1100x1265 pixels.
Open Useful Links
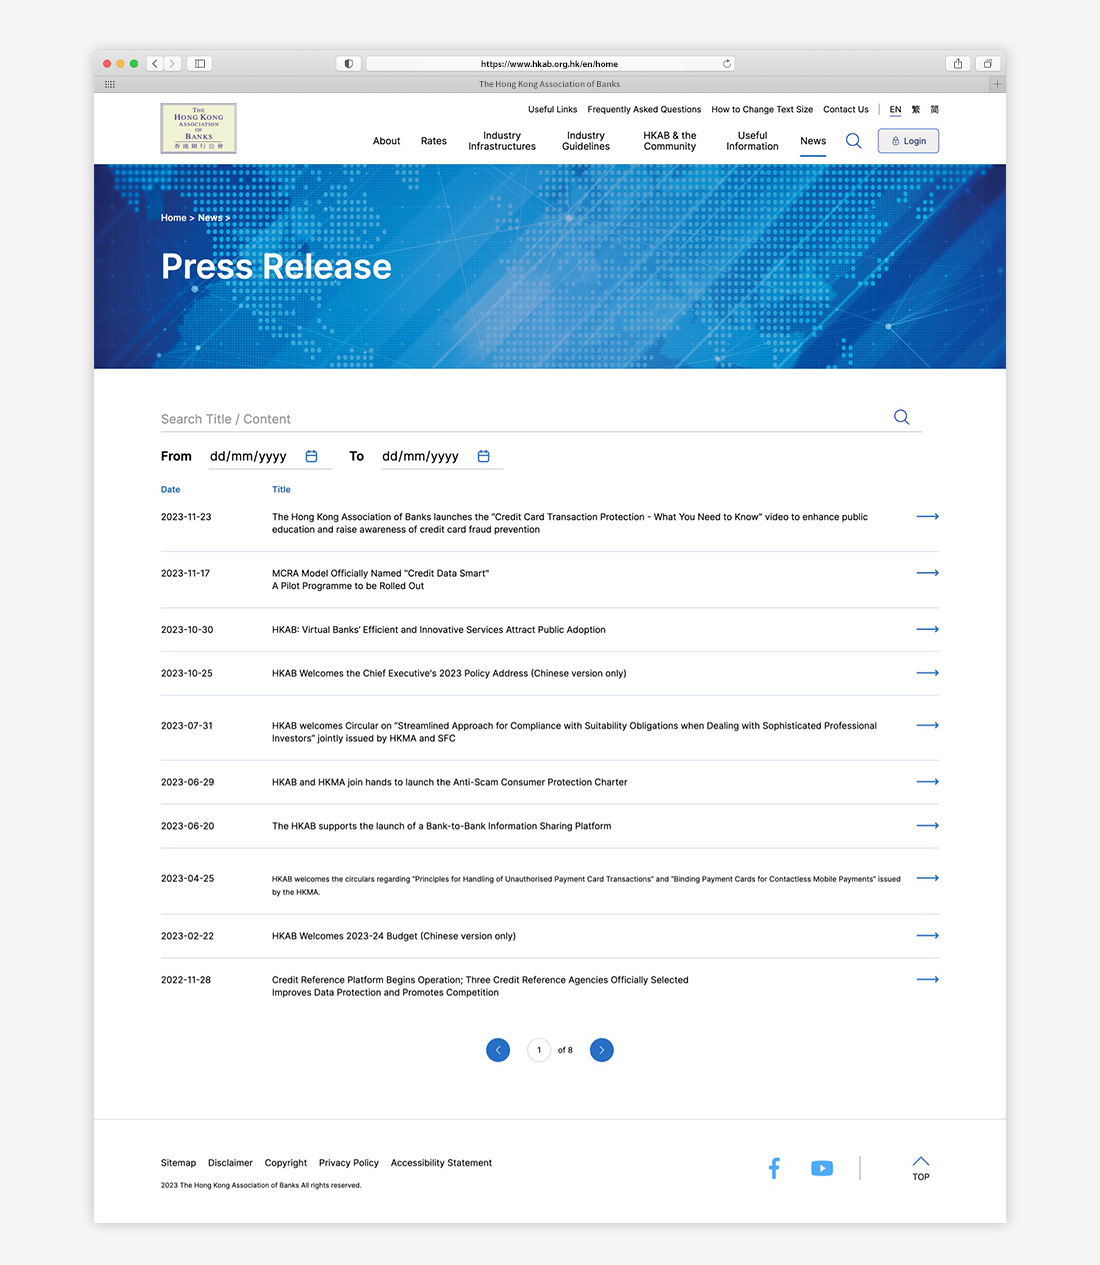point(553,109)
